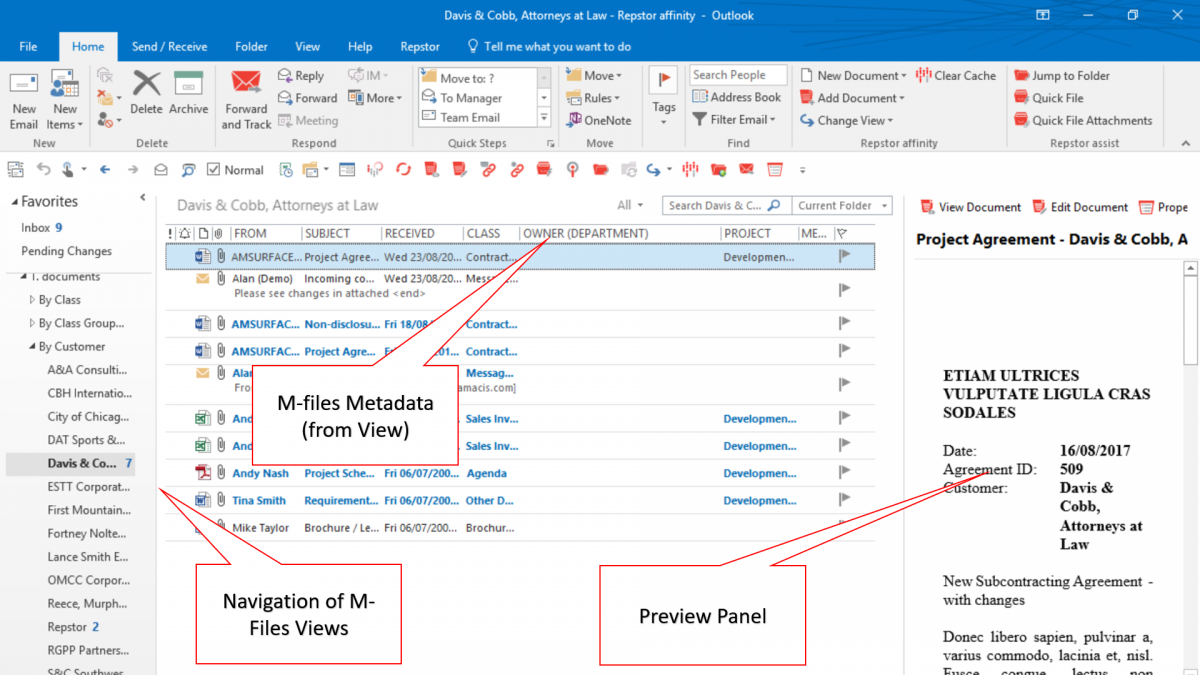The width and height of the screenshot is (1200, 675).
Task: Collapse the By Customer folder tree
Action: (x=32, y=347)
